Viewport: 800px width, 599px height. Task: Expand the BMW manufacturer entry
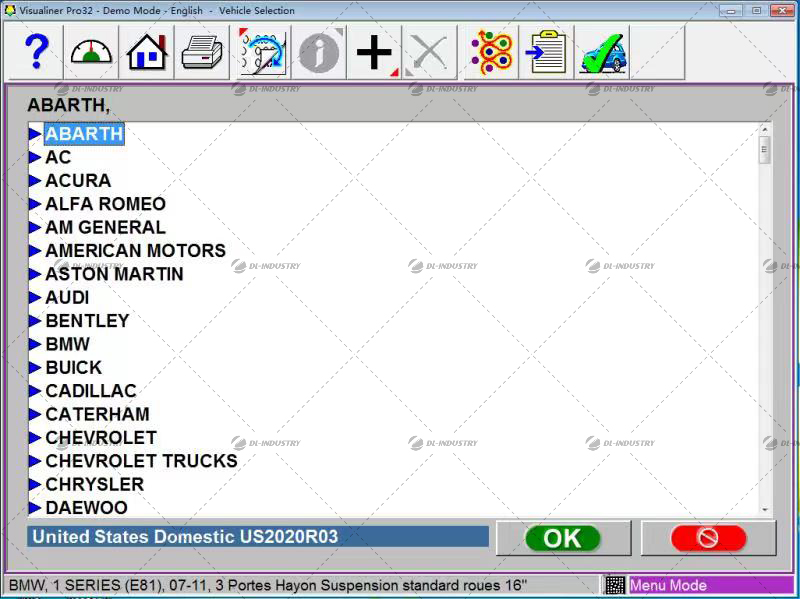click(x=67, y=344)
